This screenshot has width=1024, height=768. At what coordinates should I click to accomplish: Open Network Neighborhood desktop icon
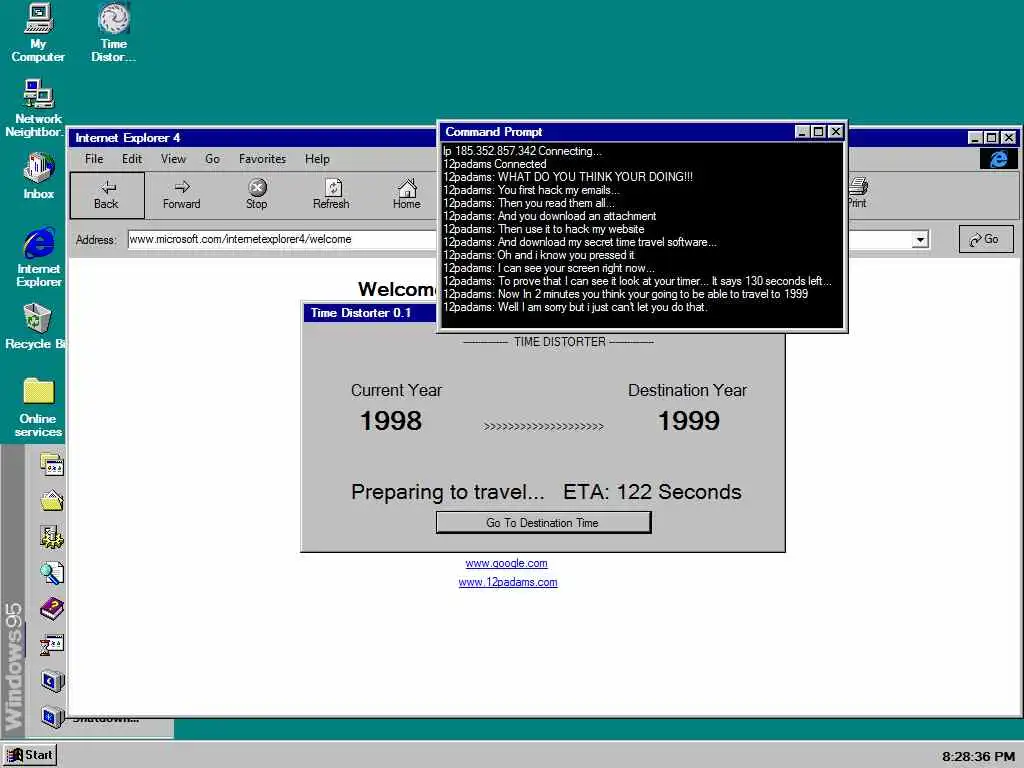[37, 108]
